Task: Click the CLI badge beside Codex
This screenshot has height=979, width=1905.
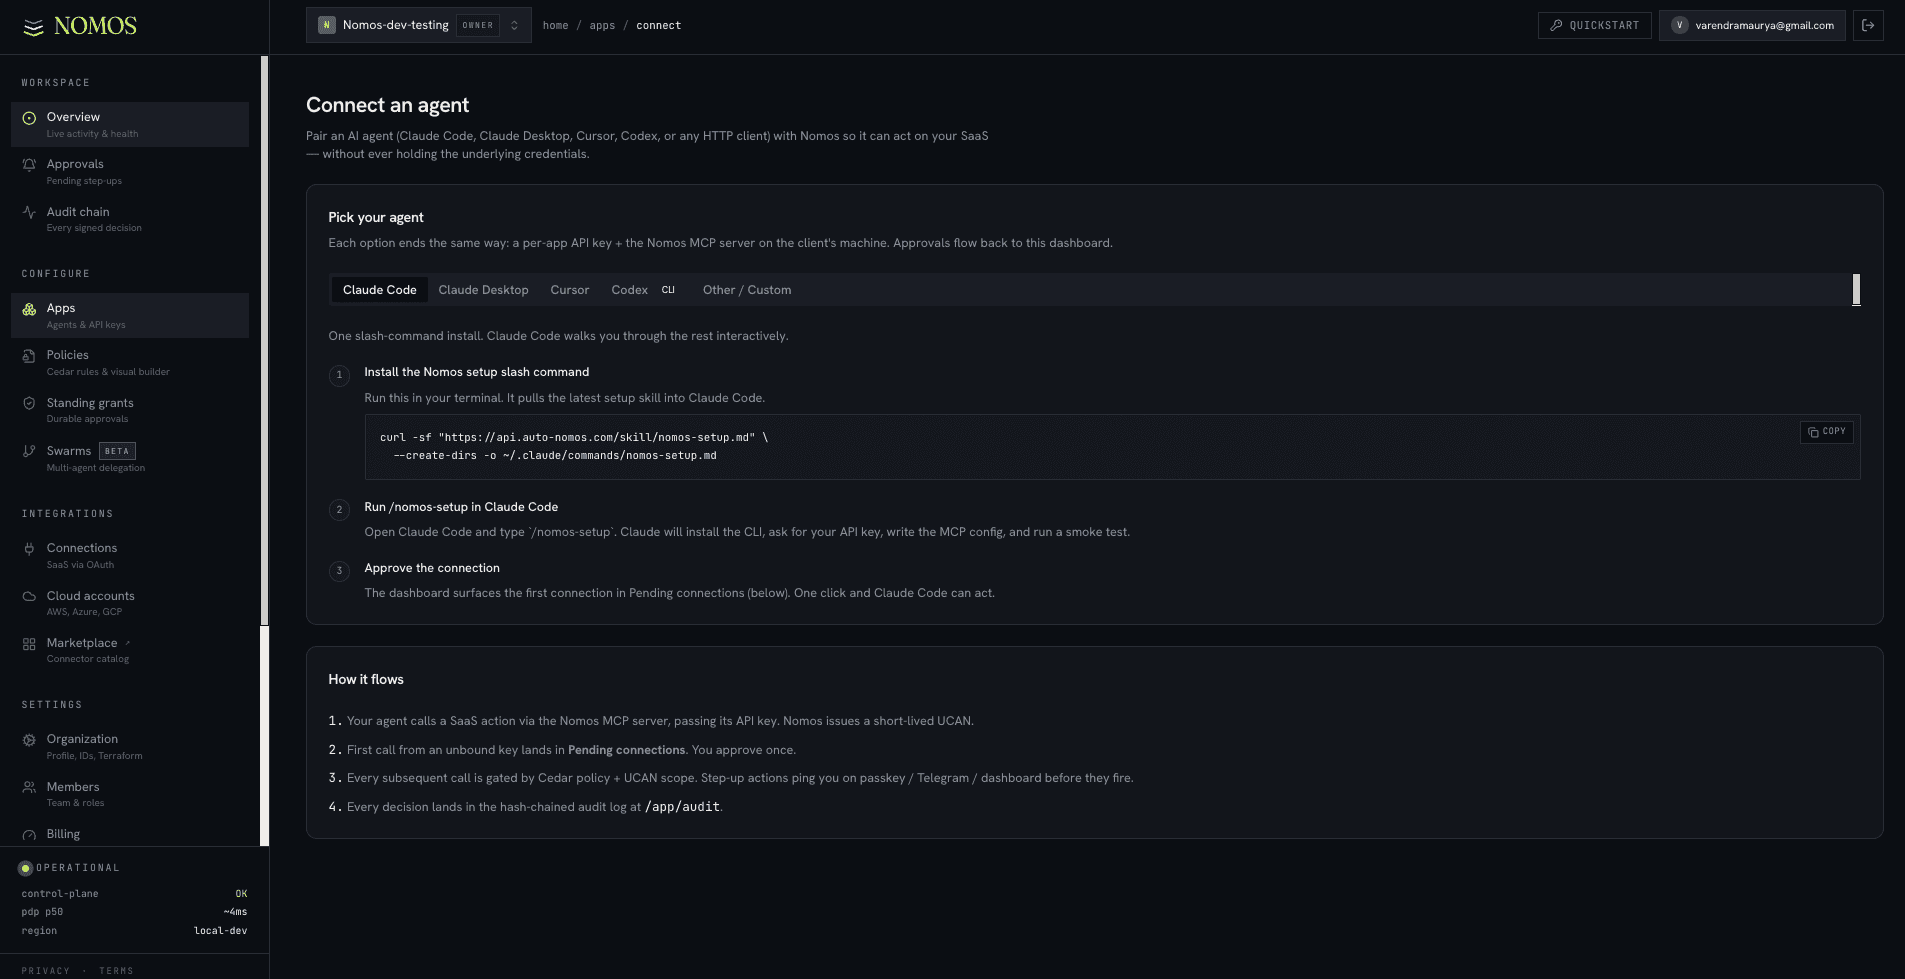Action: [x=668, y=290]
